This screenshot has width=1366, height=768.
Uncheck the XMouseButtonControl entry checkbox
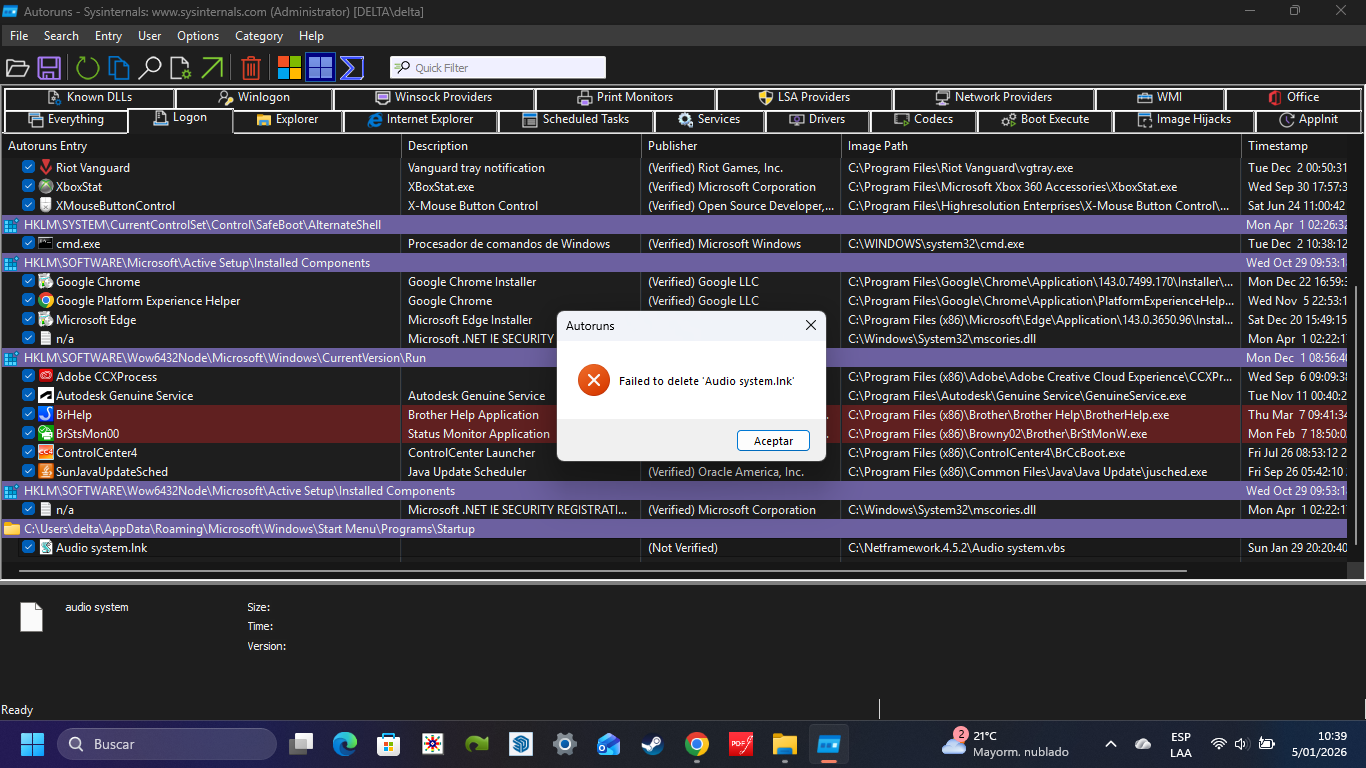point(29,206)
